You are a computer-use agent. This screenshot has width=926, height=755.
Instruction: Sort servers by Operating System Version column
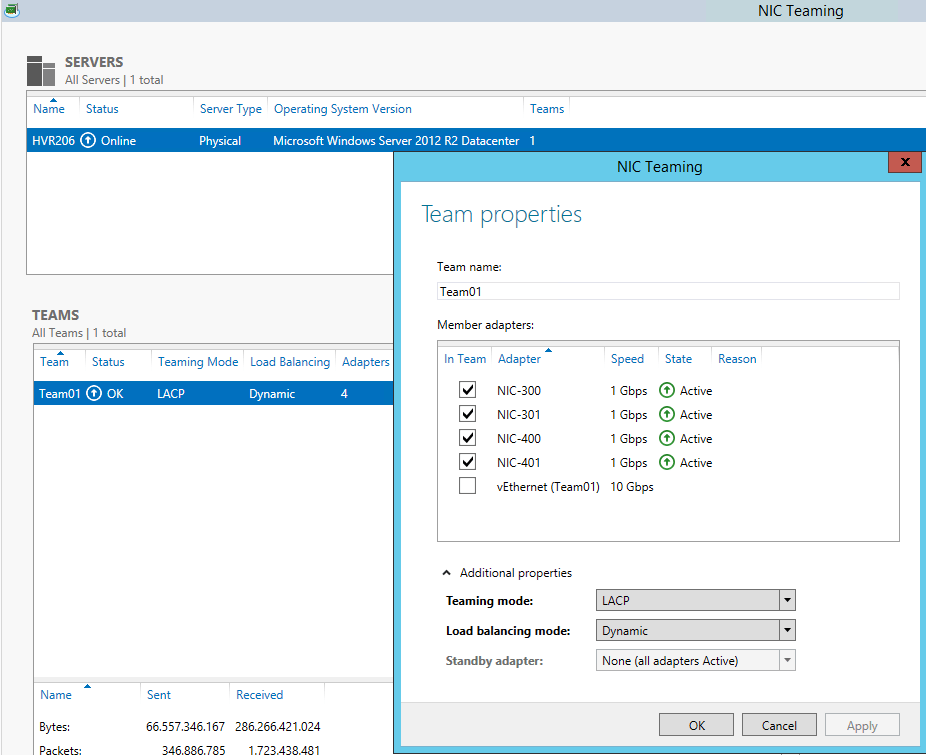pos(343,109)
